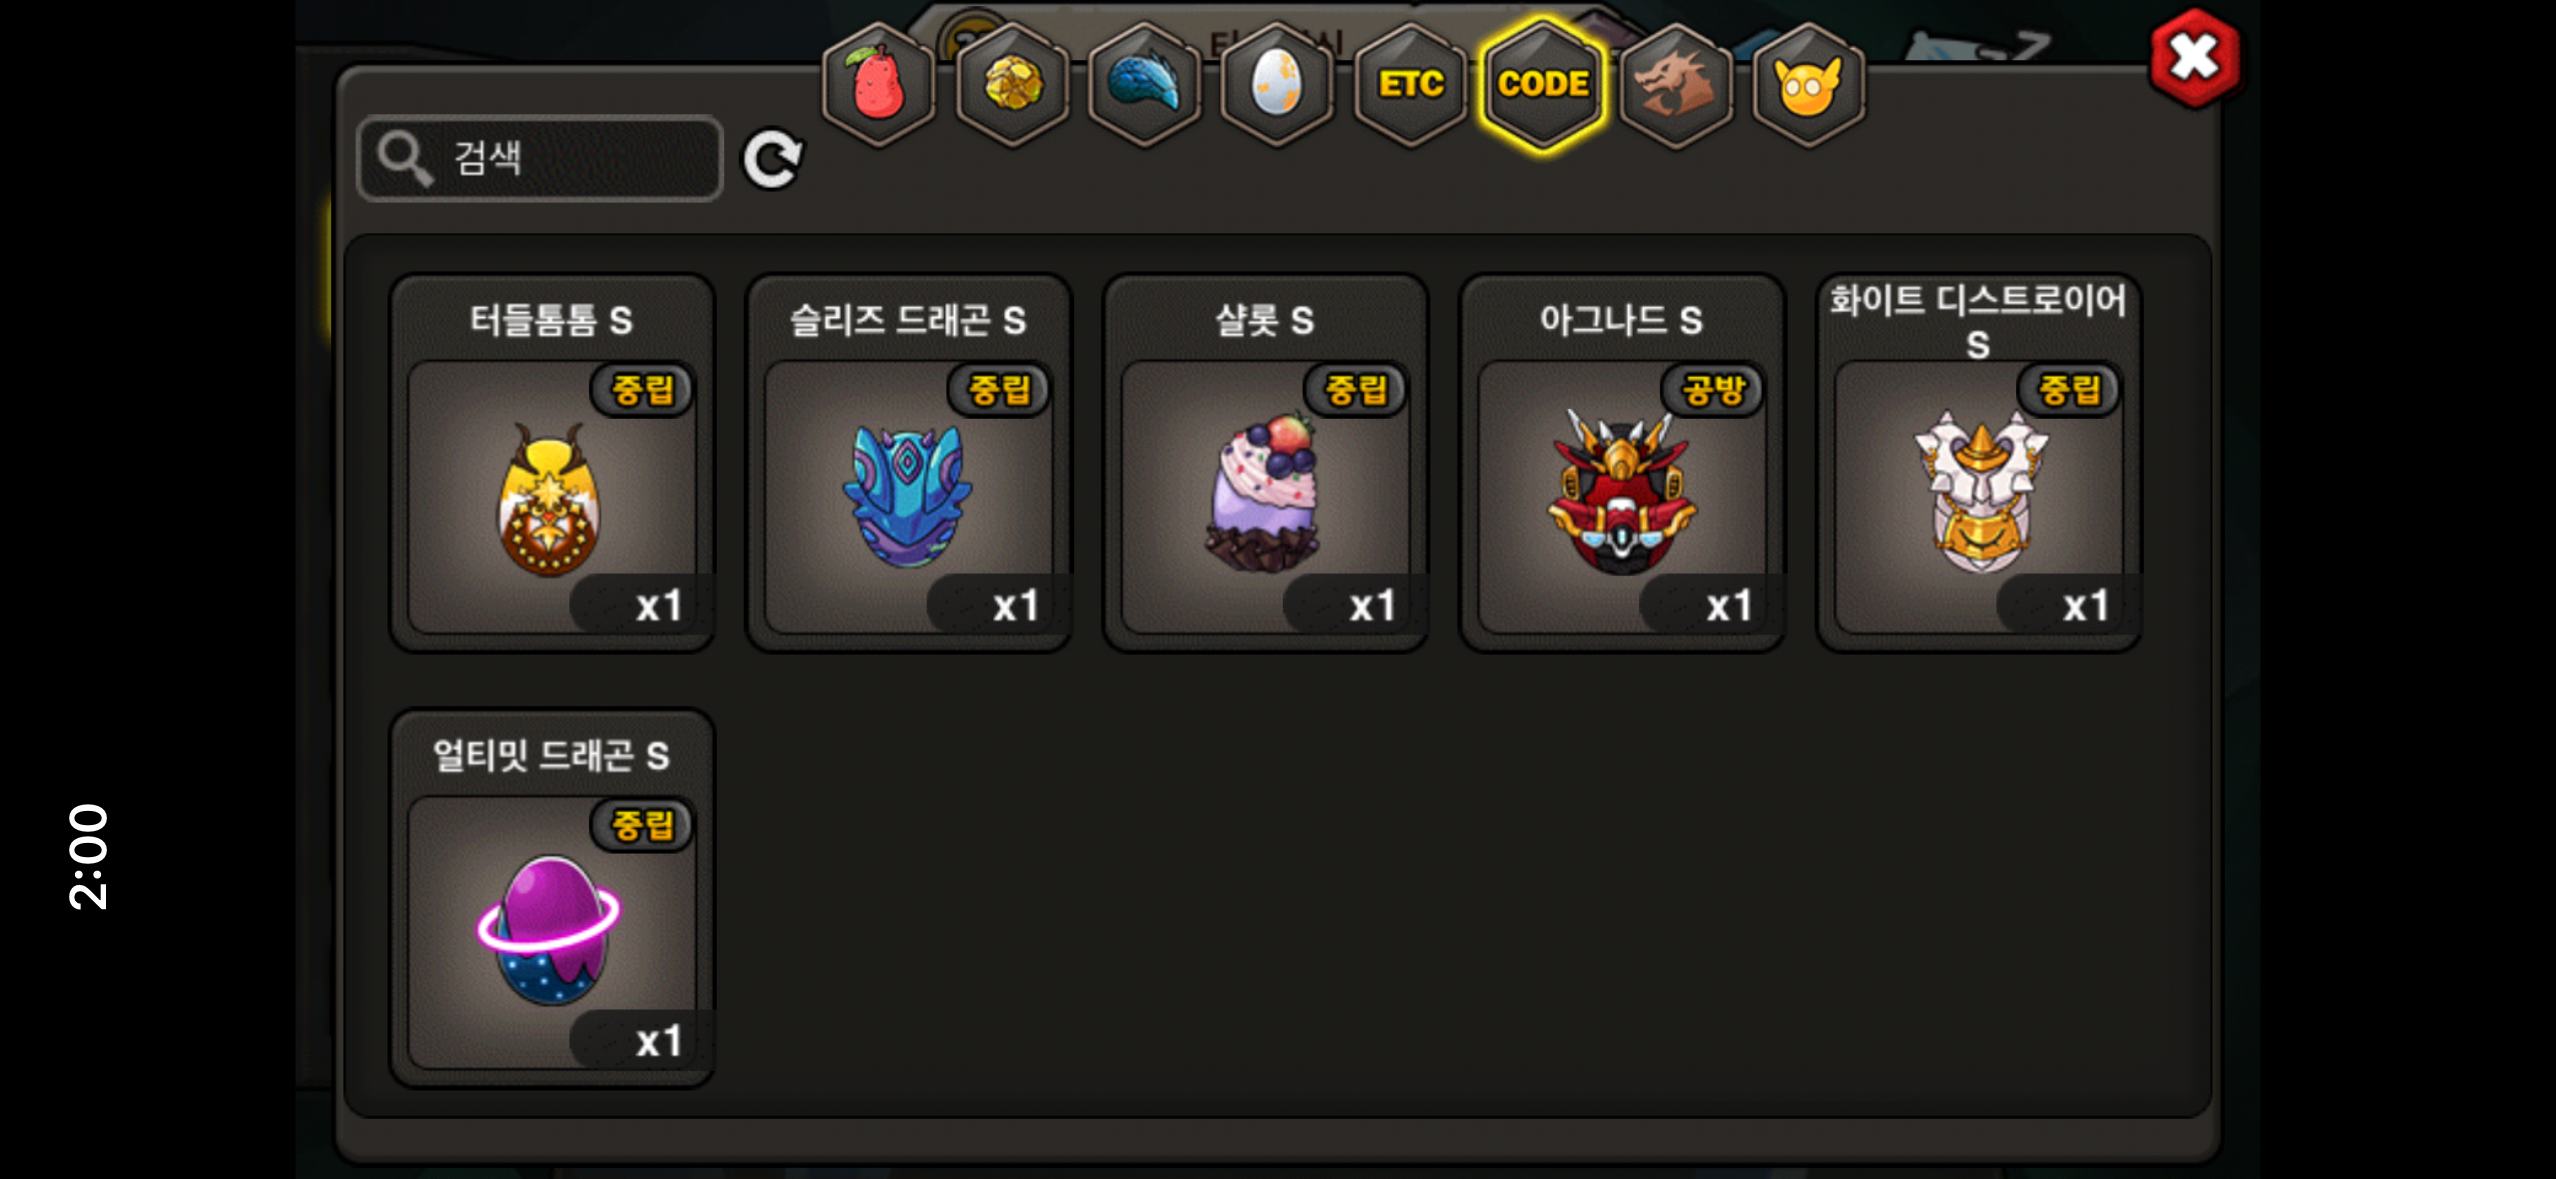
Task: Click the 공방 tag on 아그나드 S
Action: click(1712, 390)
